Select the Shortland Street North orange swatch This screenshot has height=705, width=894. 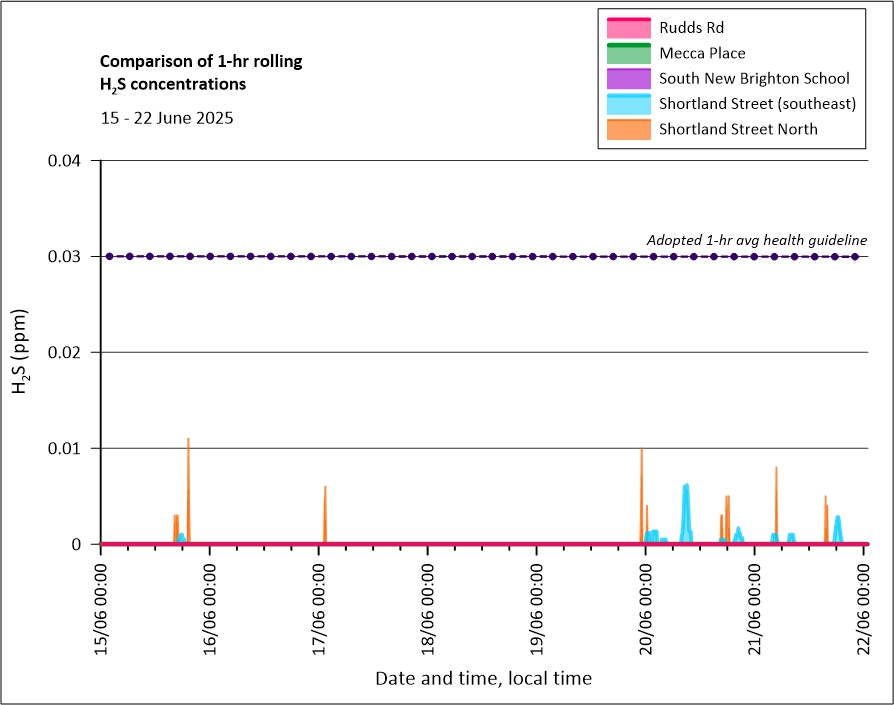[x=627, y=129]
